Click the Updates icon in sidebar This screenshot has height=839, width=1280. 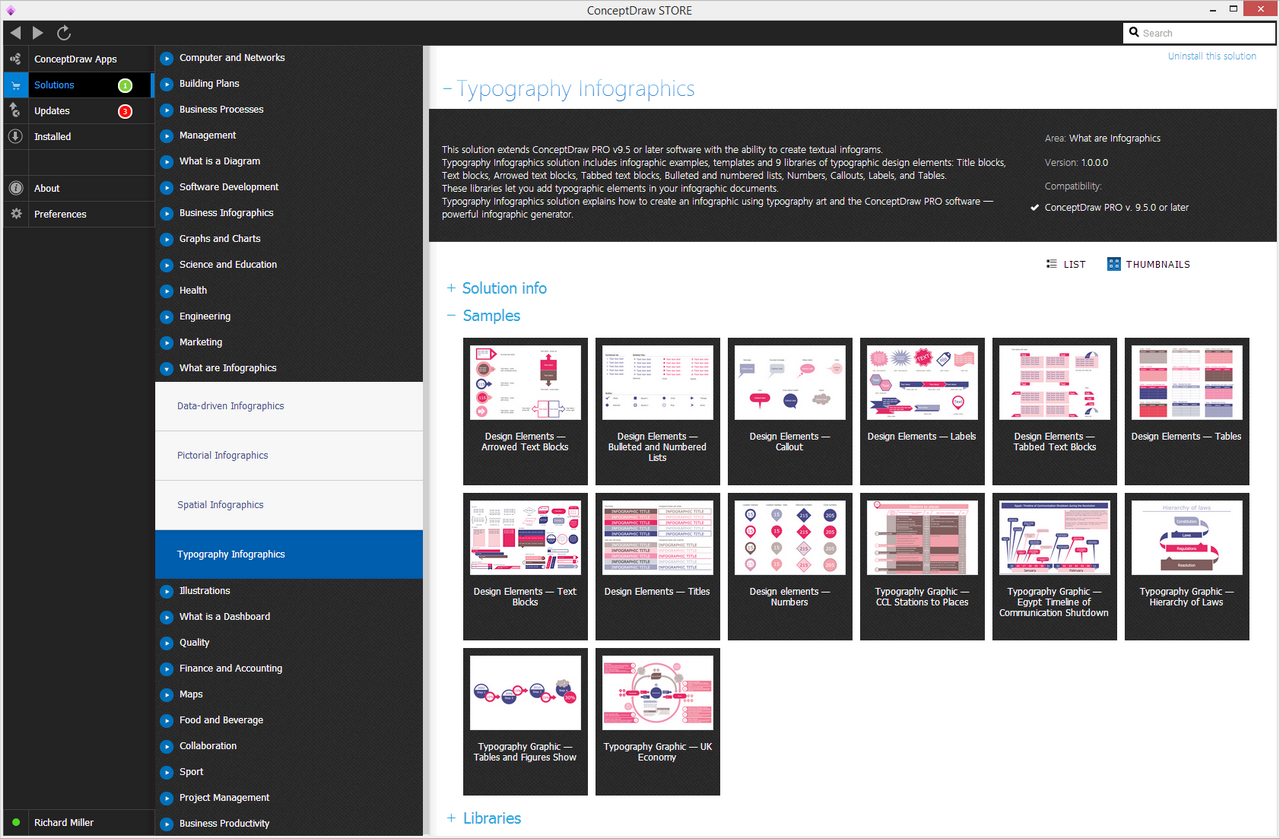pyautogui.click(x=15, y=111)
